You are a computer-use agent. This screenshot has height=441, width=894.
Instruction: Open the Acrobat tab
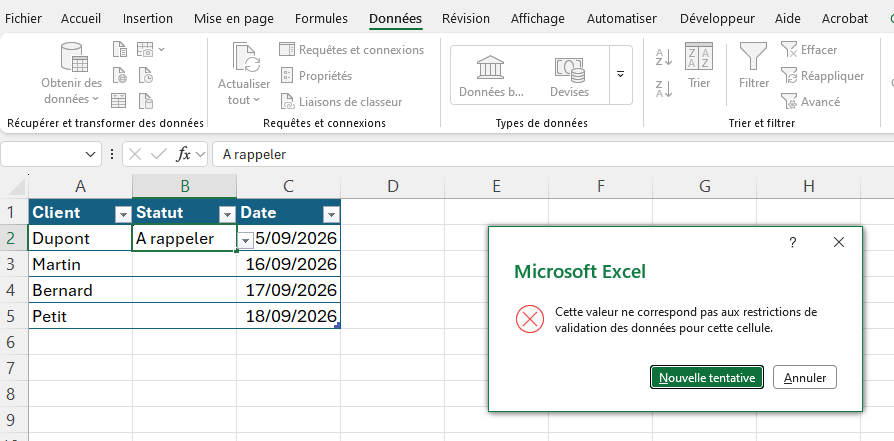click(x=845, y=18)
